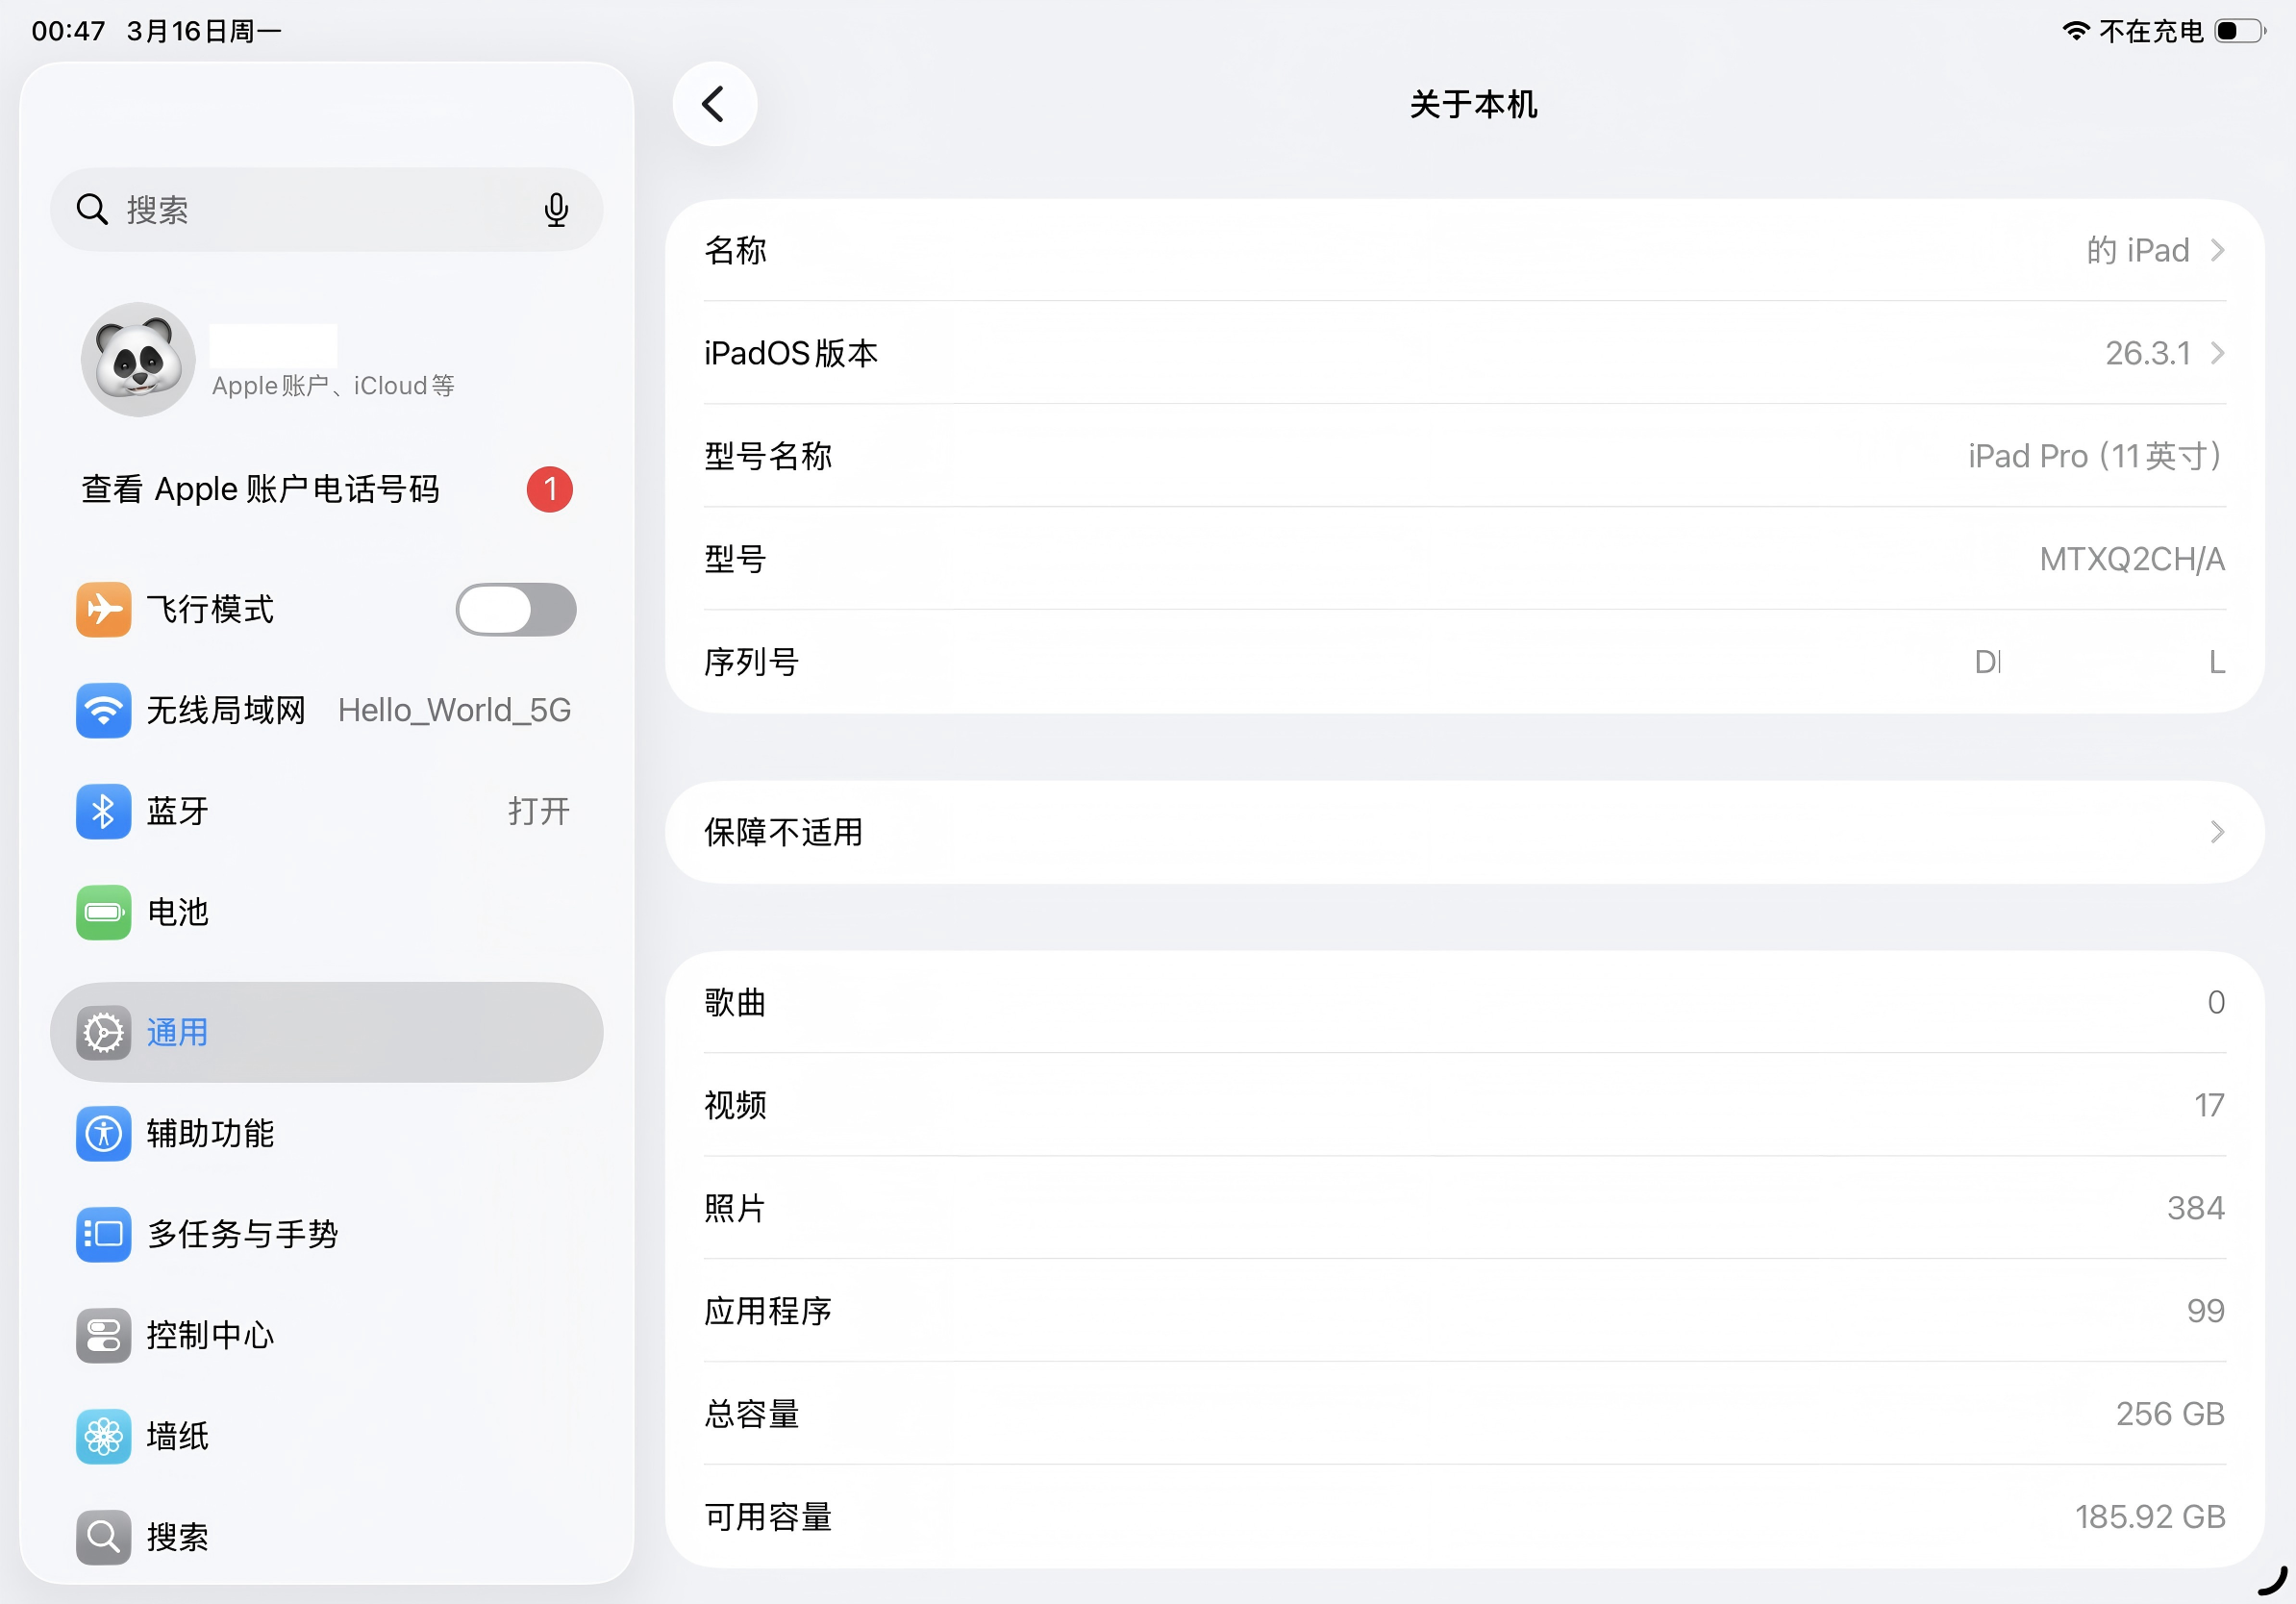
Task: Open the Apple account panda profile
Action: click(138, 360)
